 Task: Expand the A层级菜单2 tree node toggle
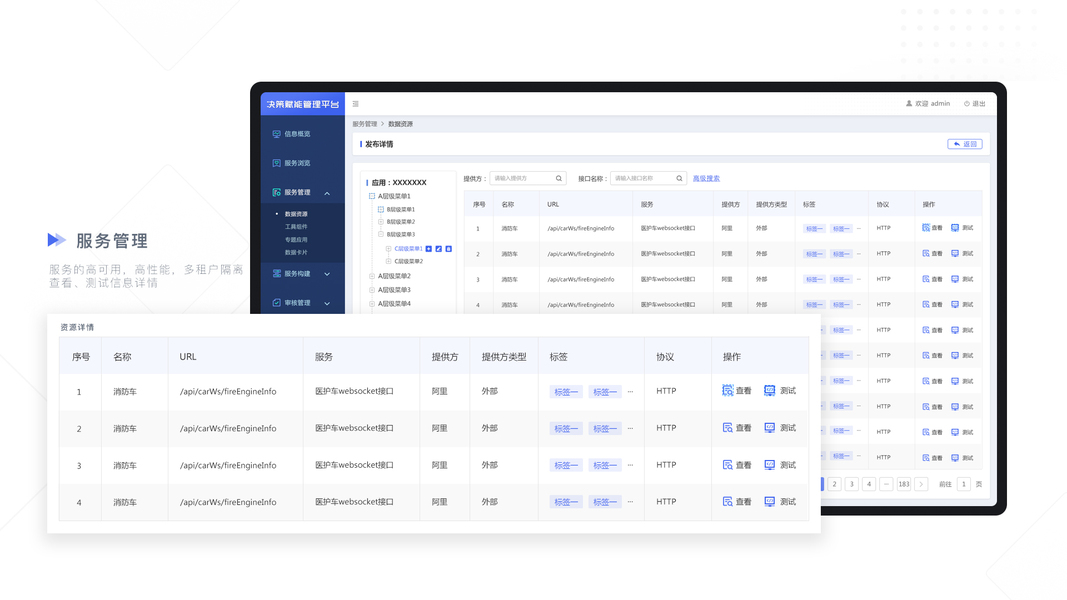pyautogui.click(x=372, y=276)
